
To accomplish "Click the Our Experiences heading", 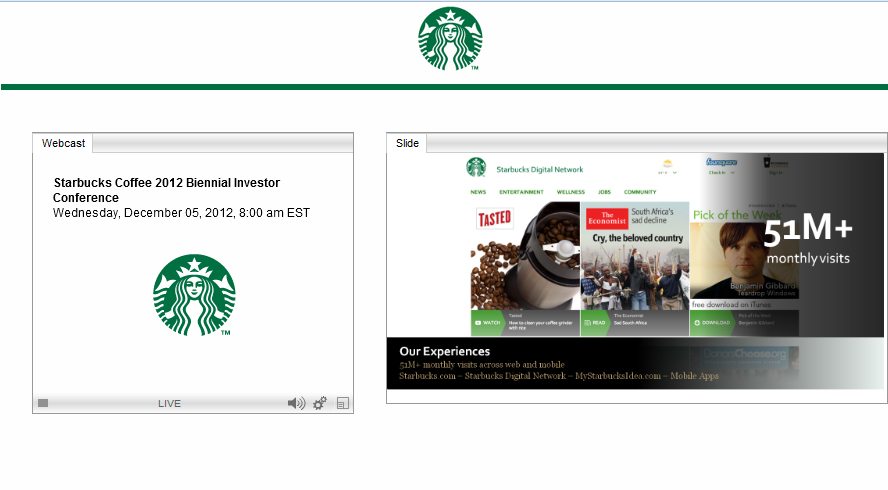I will pos(445,351).
